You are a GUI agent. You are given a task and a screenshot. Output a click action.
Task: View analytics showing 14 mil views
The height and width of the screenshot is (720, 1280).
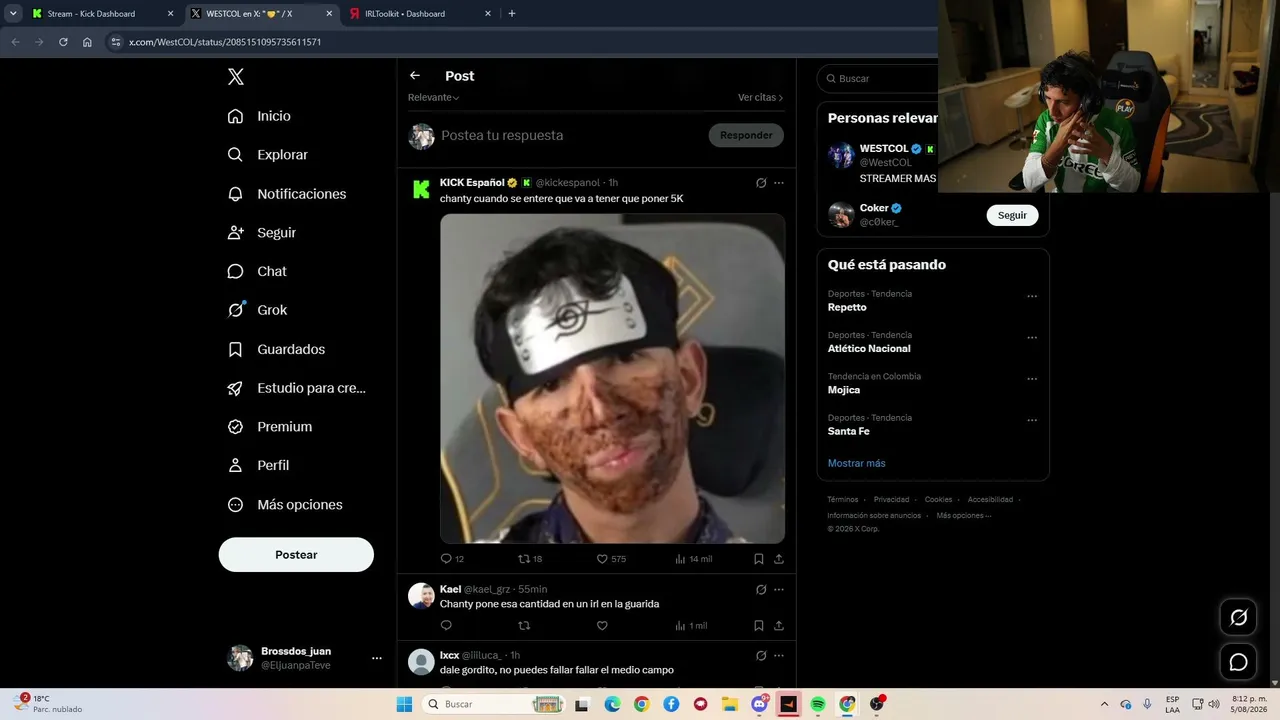click(x=693, y=559)
